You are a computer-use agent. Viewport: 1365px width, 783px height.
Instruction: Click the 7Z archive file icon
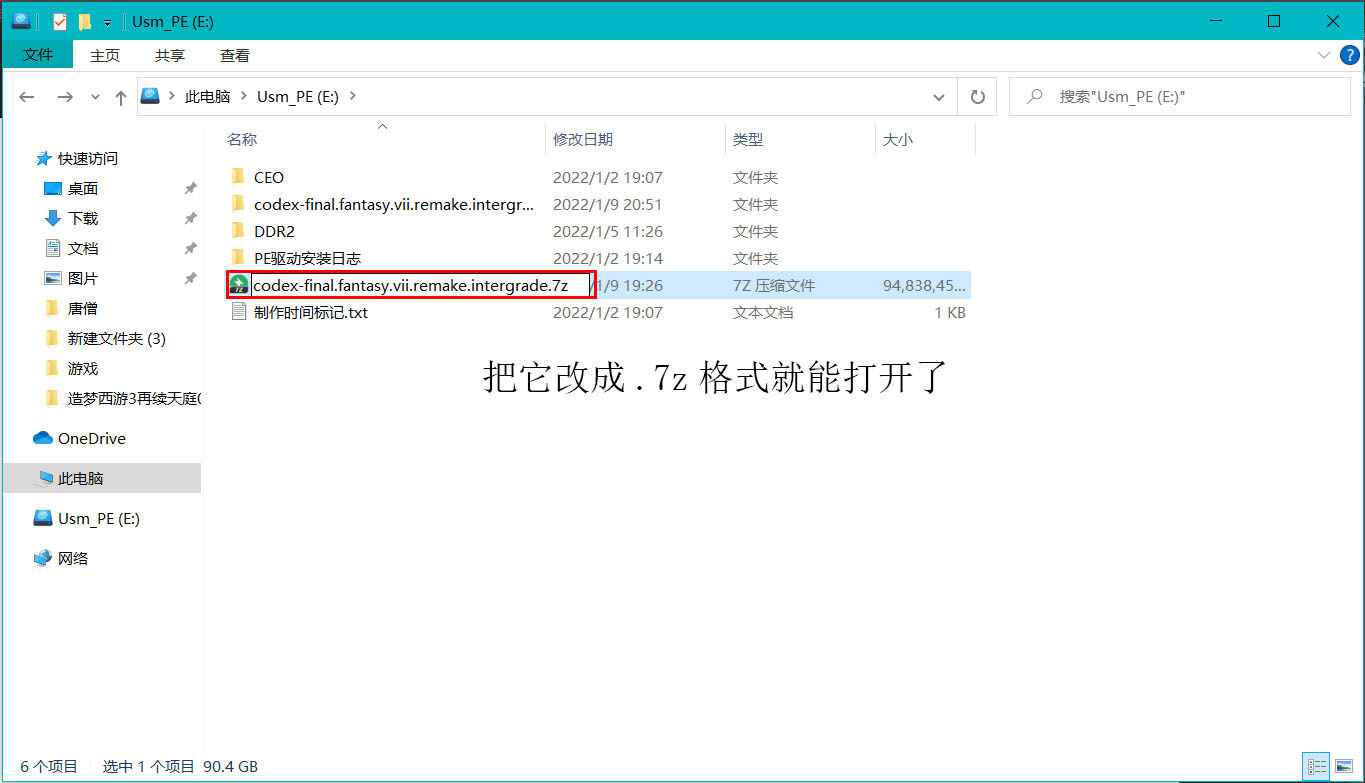click(238, 285)
